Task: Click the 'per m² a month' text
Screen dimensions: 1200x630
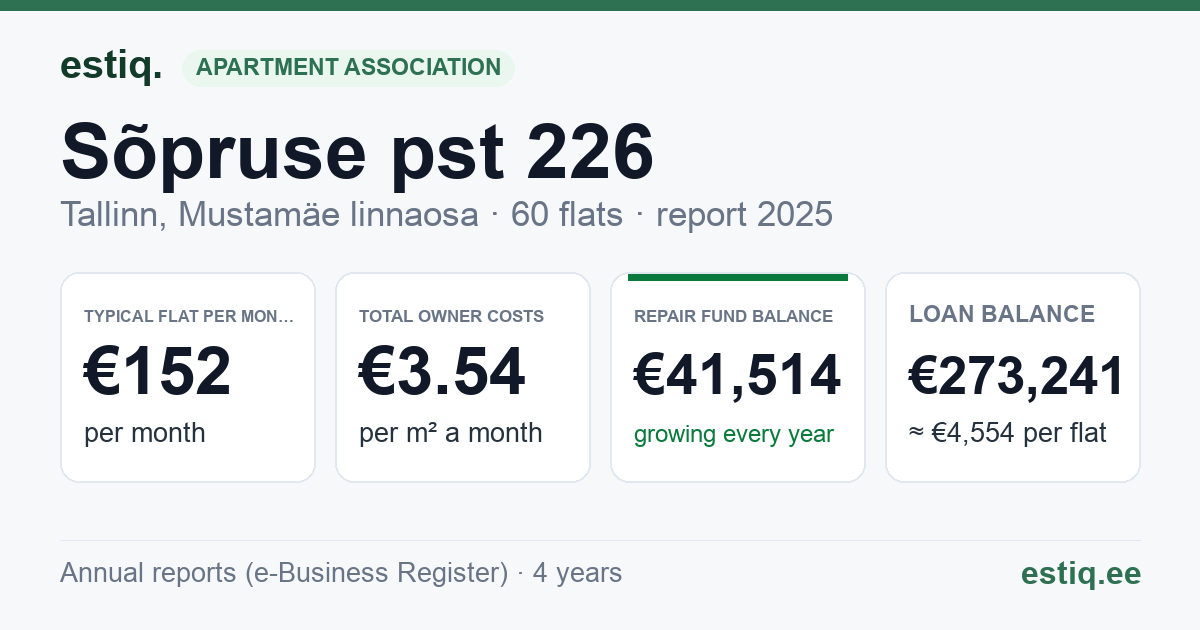Action: 451,433
